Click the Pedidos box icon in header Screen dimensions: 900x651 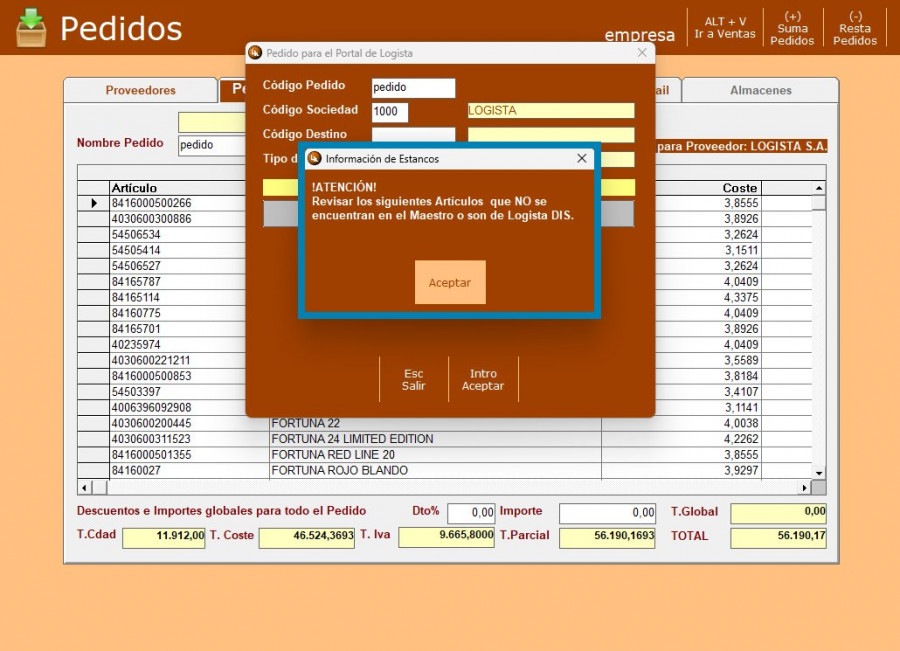point(31,27)
